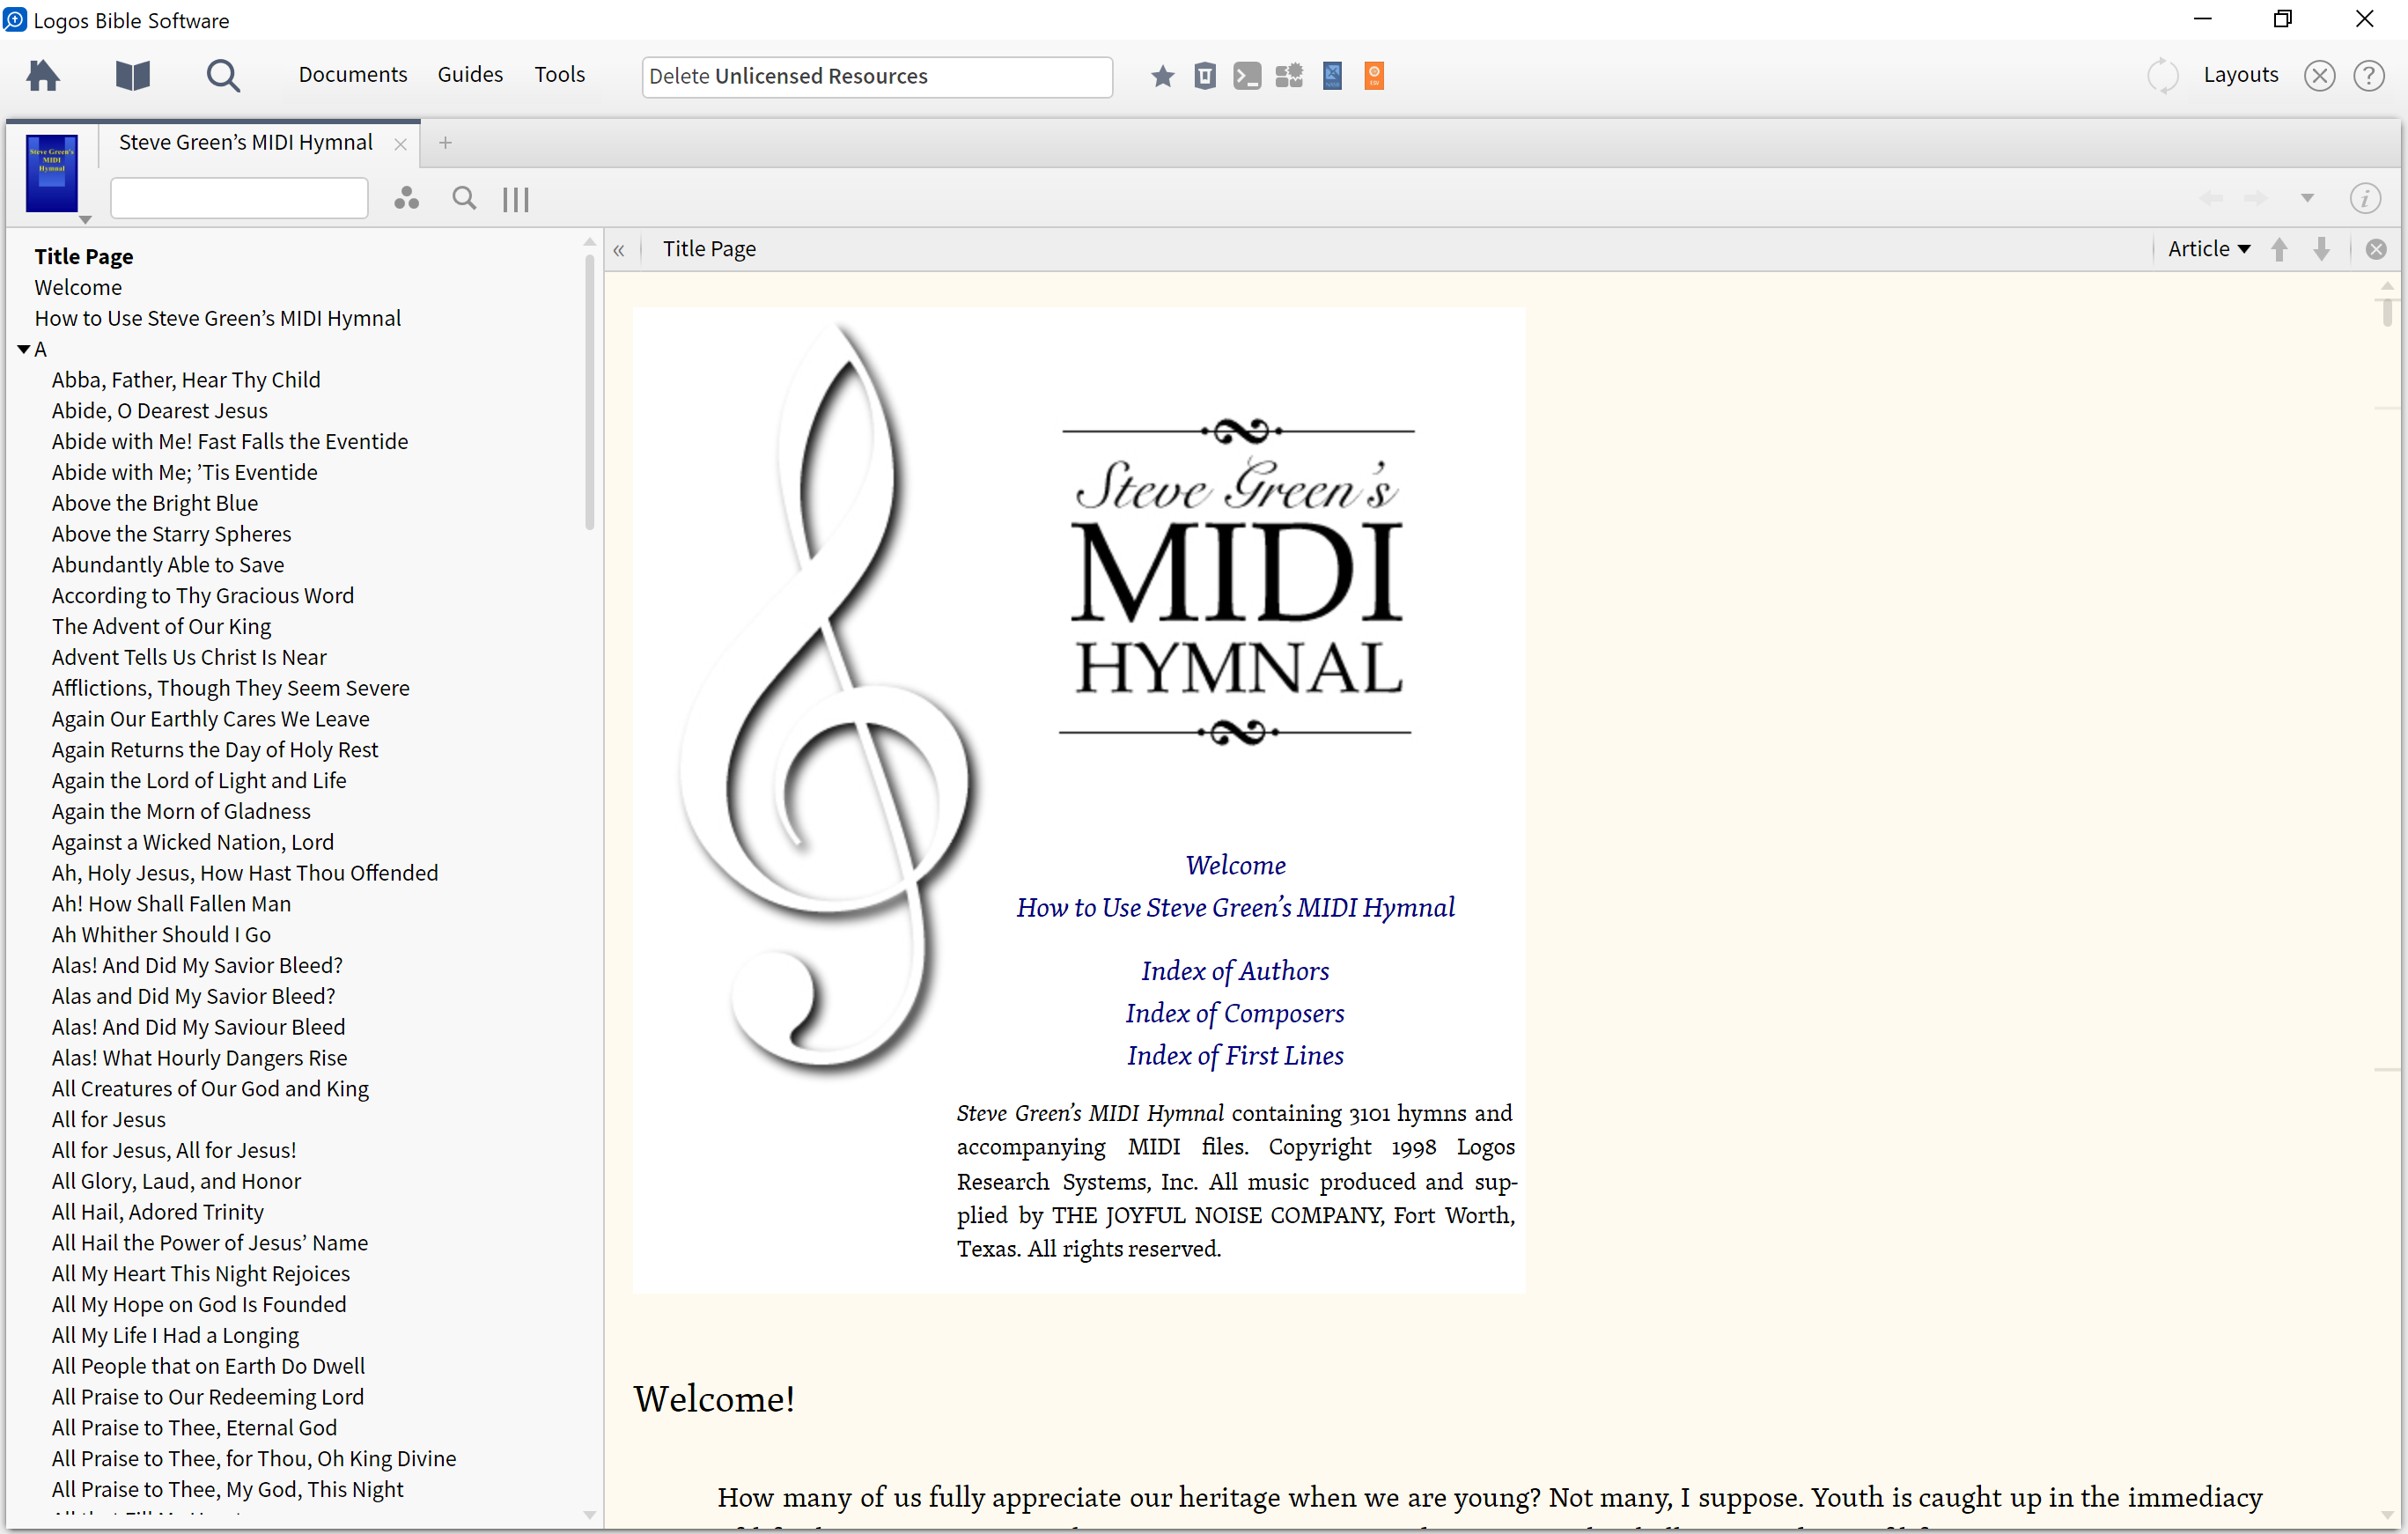This screenshot has height=1534, width=2408.
Task: Open the history dropdown arrow
Action: pyautogui.click(x=2307, y=198)
